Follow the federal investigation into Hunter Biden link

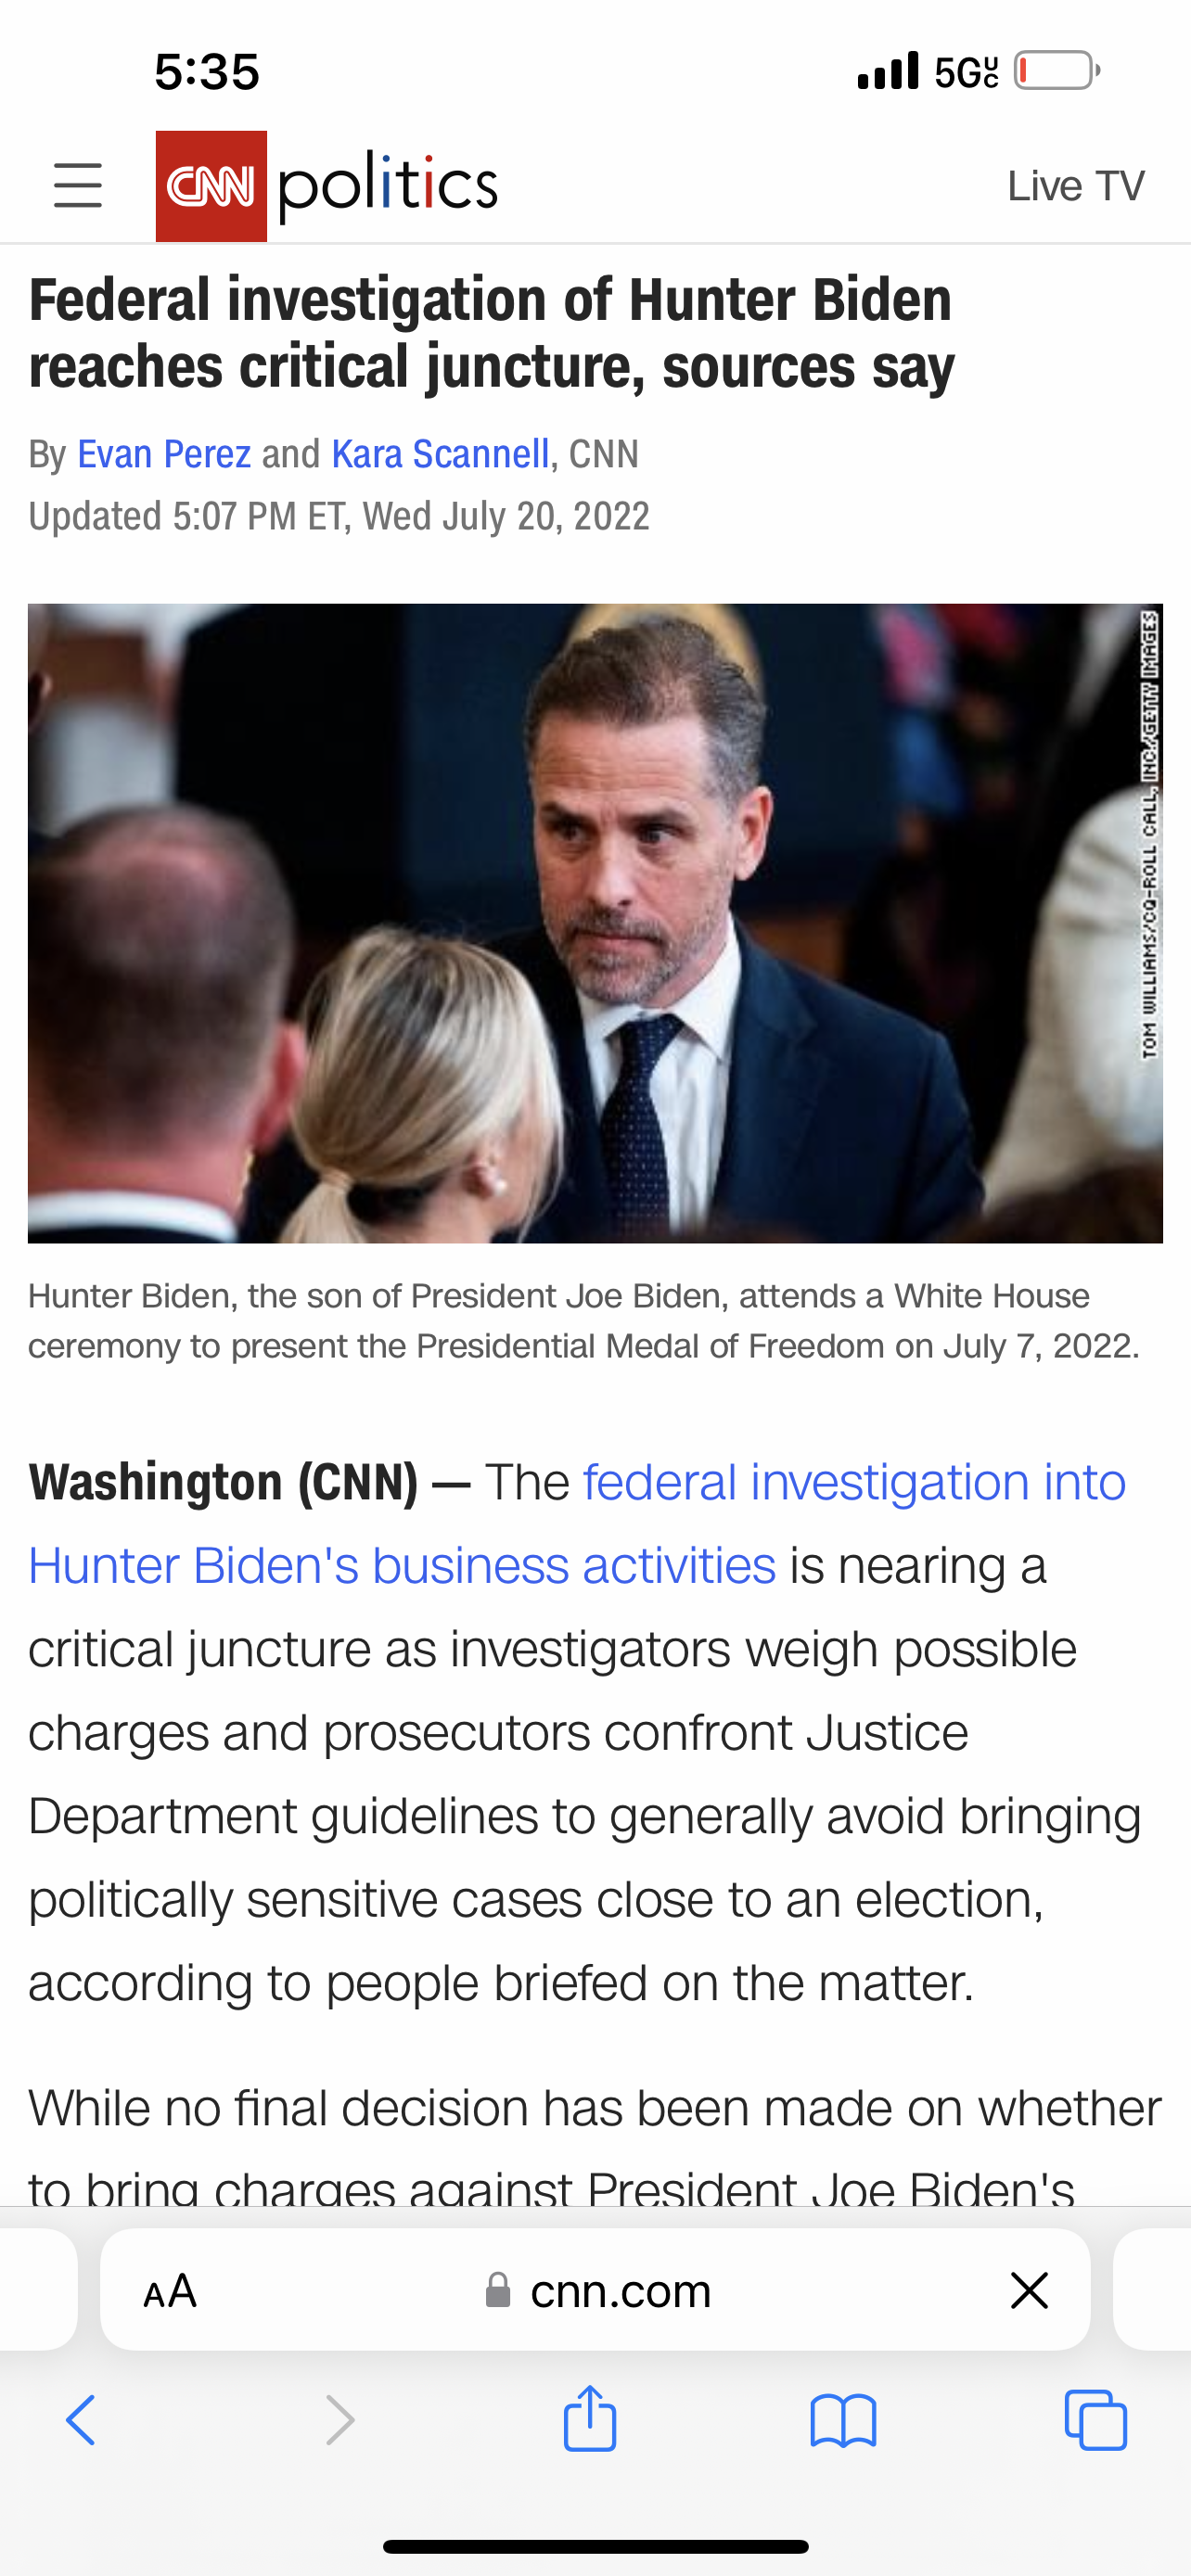(577, 1523)
